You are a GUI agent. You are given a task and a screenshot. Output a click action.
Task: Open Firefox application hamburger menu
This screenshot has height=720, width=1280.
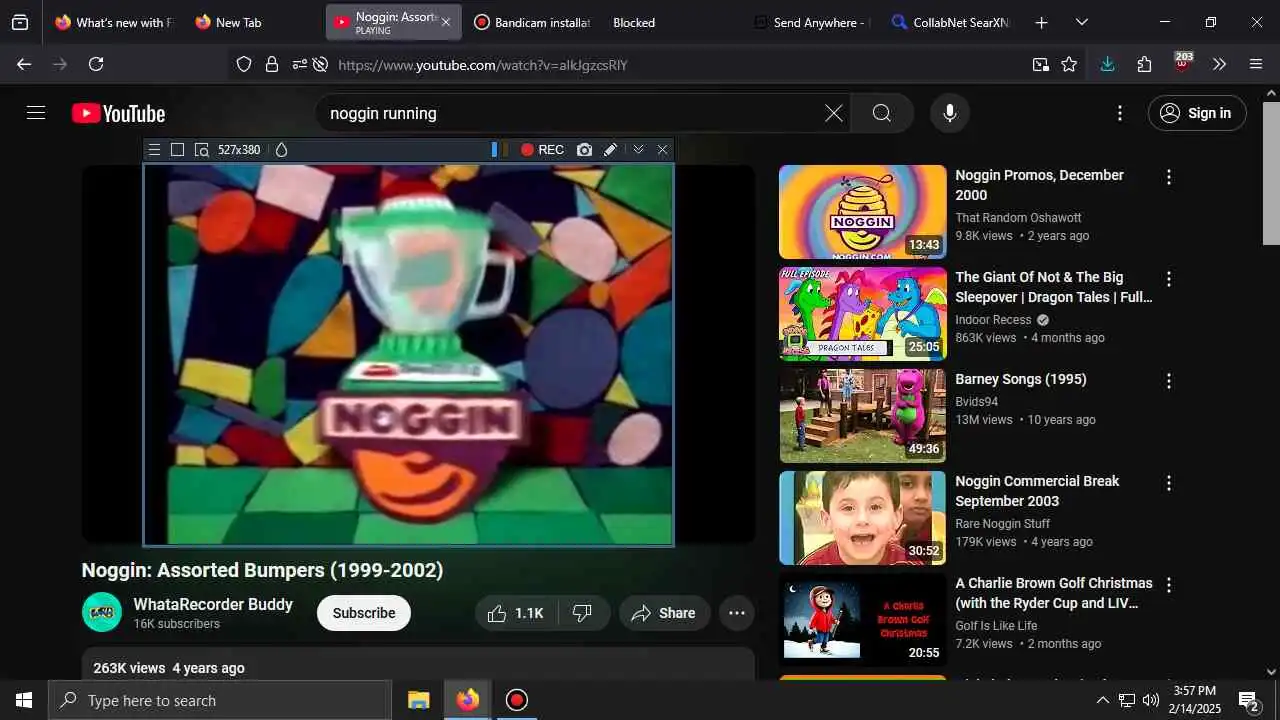click(1256, 64)
